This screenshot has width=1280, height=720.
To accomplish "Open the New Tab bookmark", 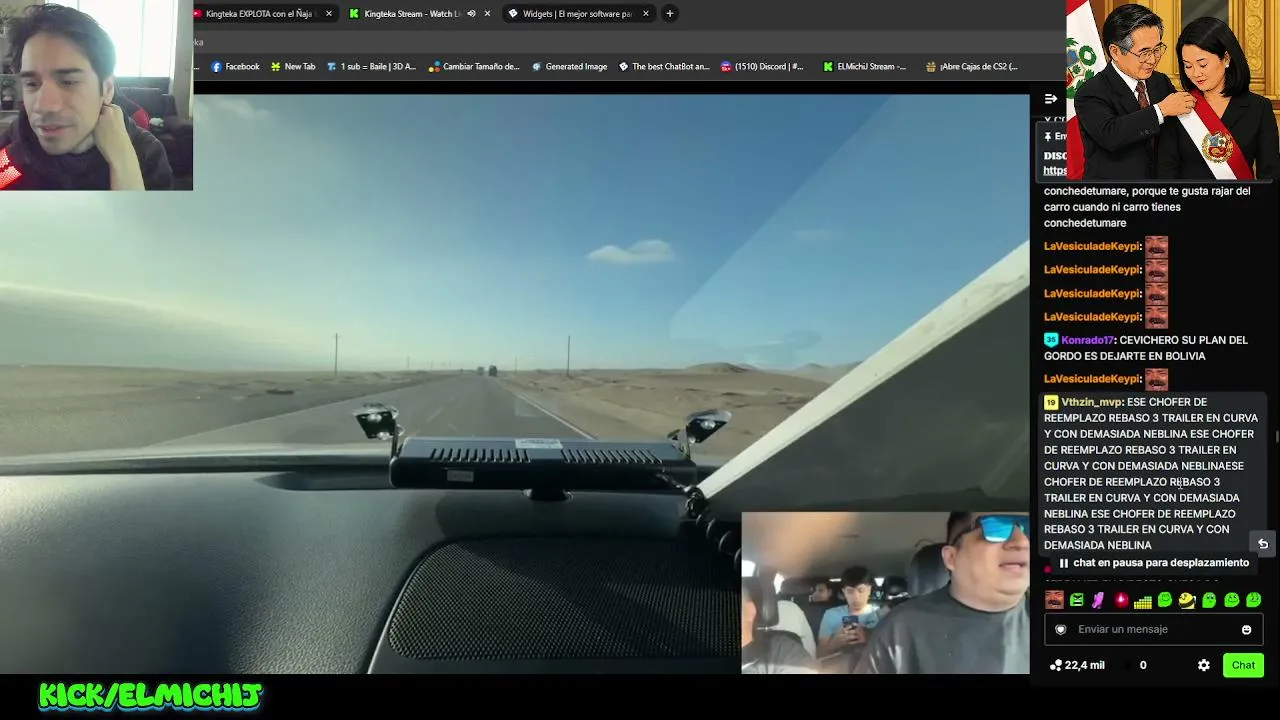I will point(293,67).
